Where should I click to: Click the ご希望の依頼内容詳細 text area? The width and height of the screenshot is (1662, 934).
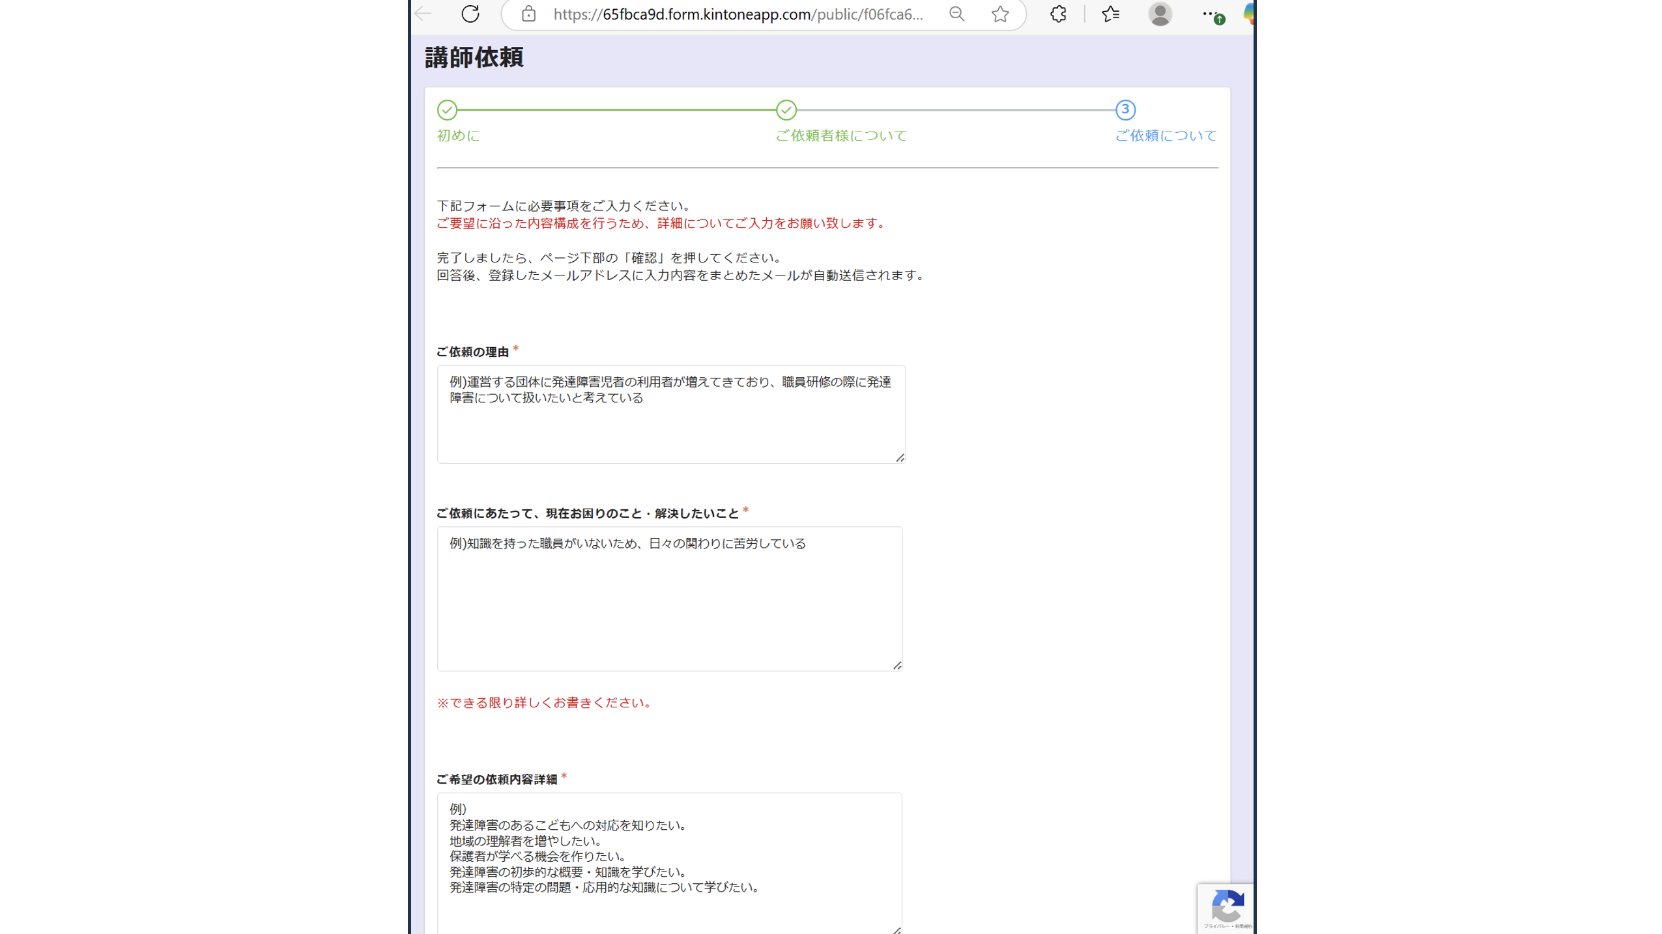tap(669, 863)
